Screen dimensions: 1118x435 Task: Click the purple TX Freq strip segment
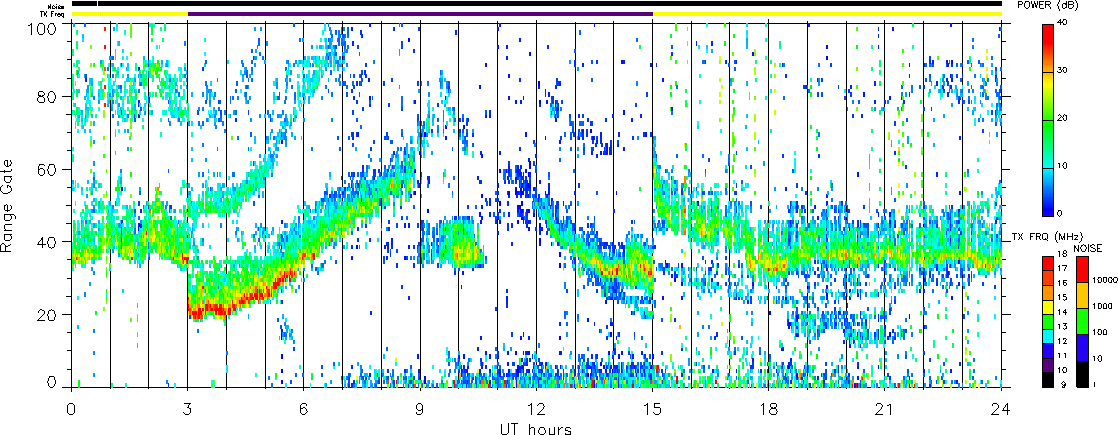point(420,14)
